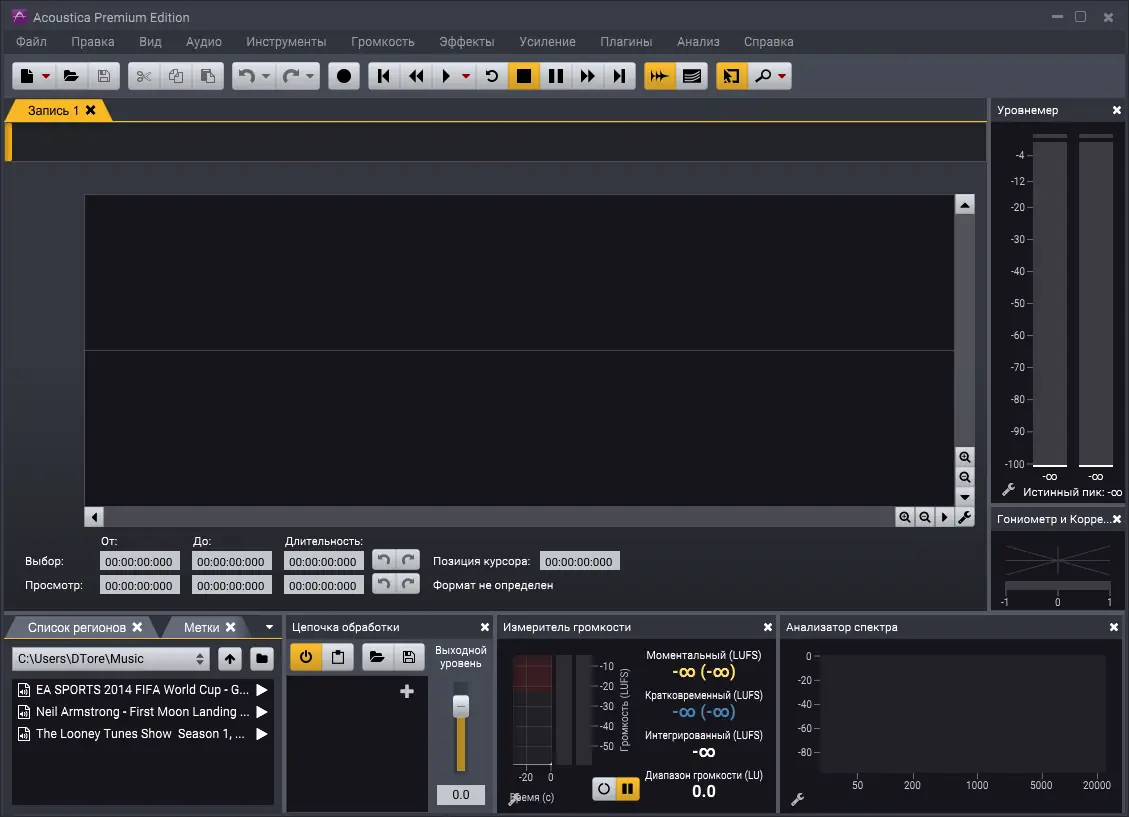Add an effect with the plus icon

click(407, 692)
